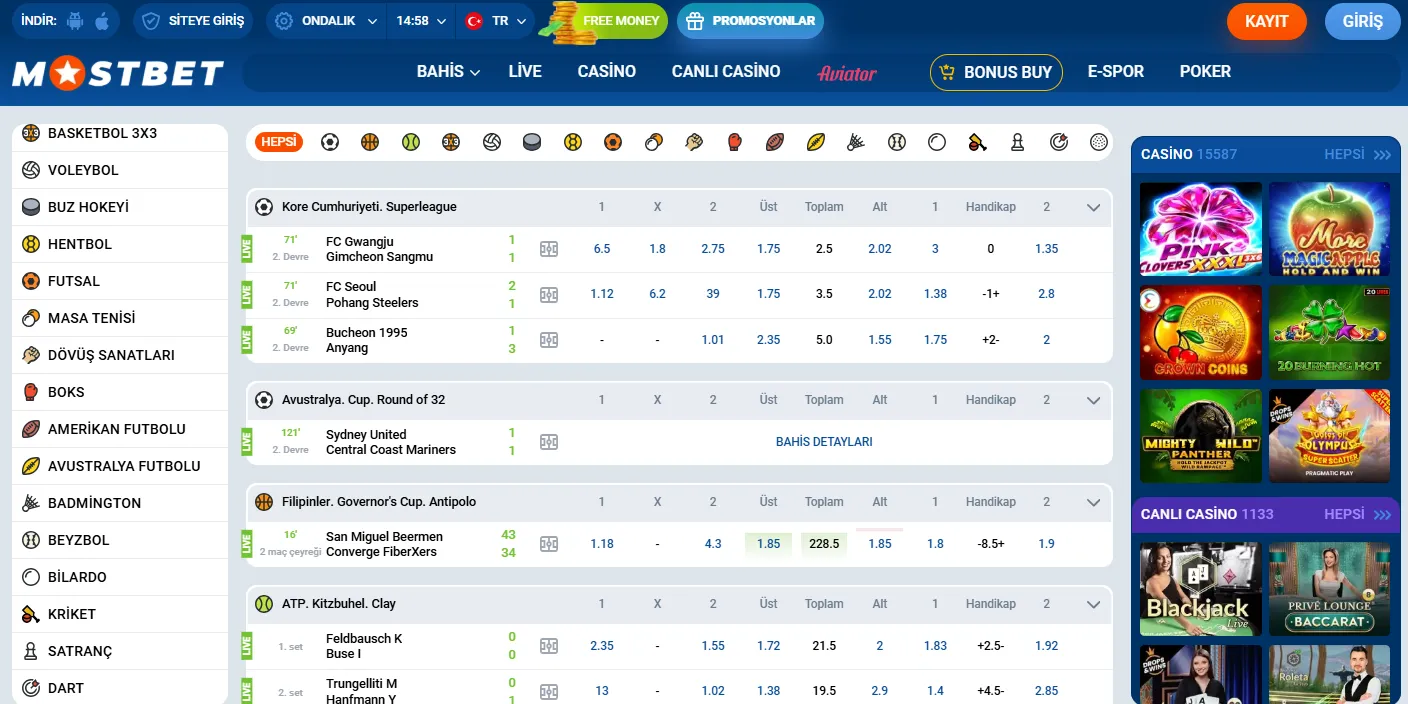Select the American football filter icon
The height and width of the screenshot is (704, 1408).
click(775, 142)
